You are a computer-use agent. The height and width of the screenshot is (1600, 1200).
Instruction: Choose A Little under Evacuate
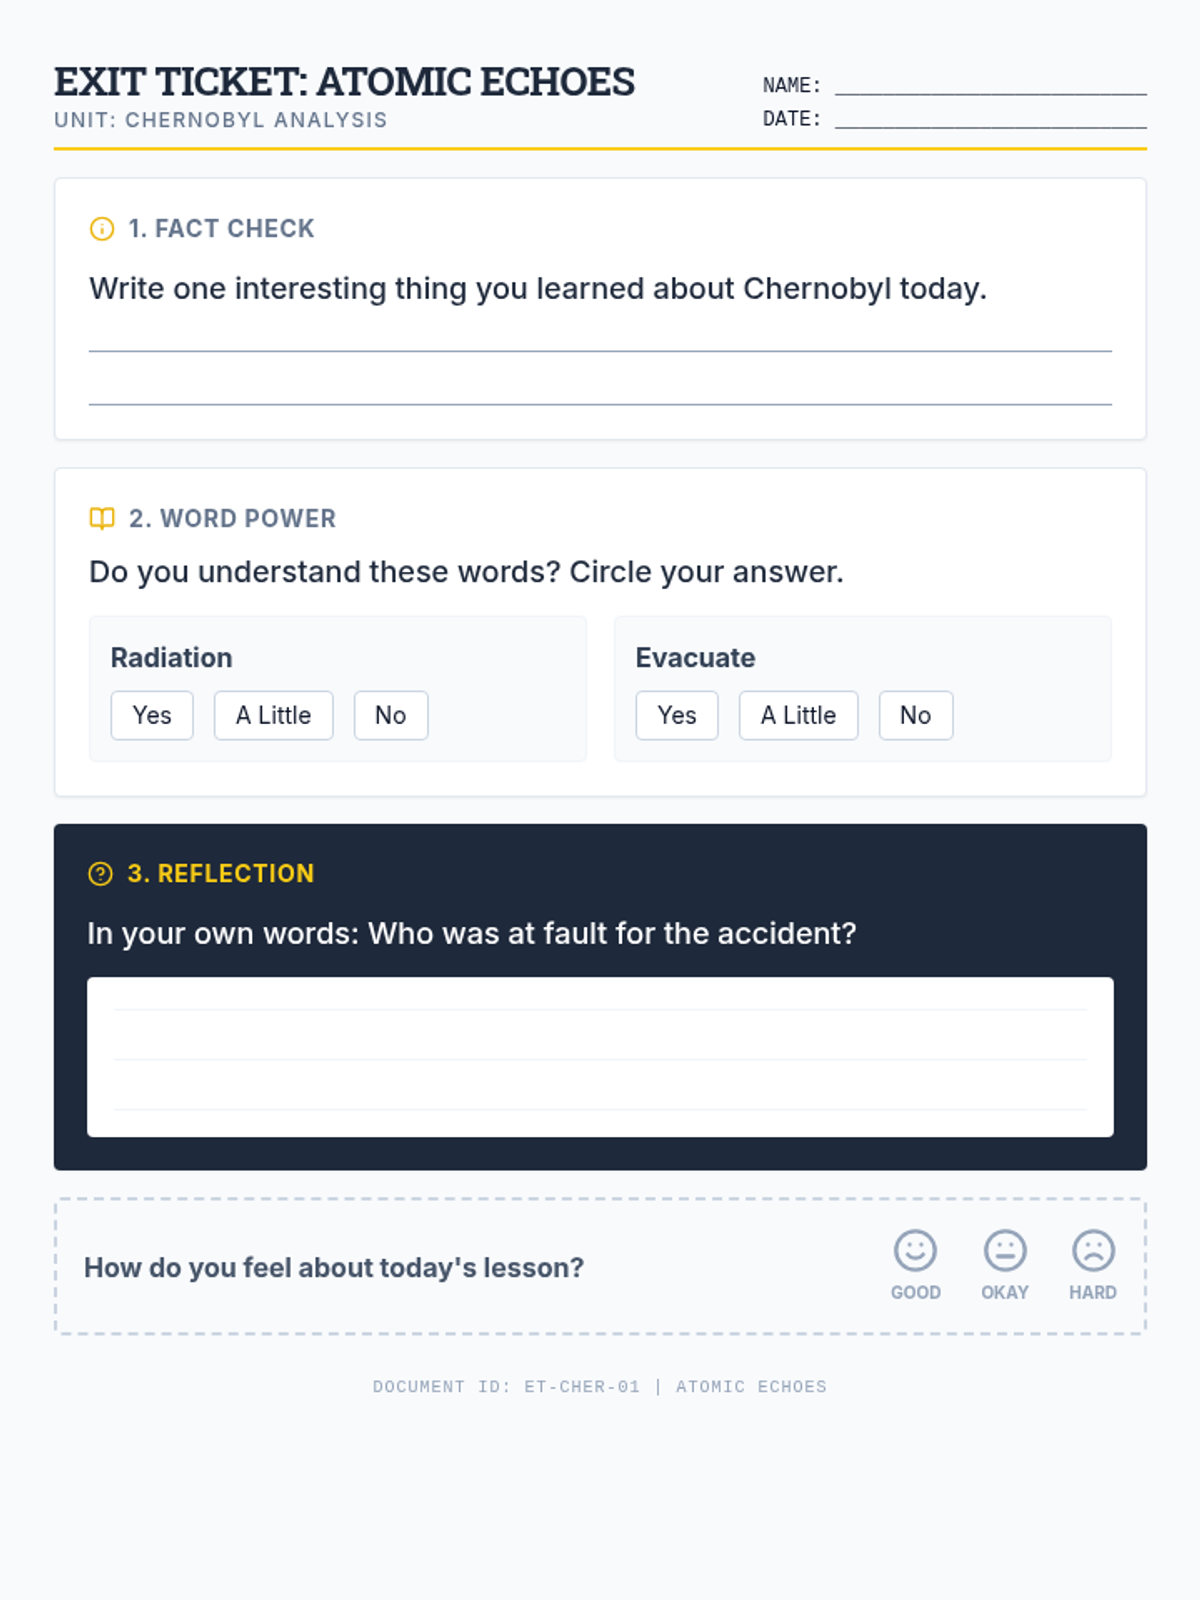[x=799, y=715]
